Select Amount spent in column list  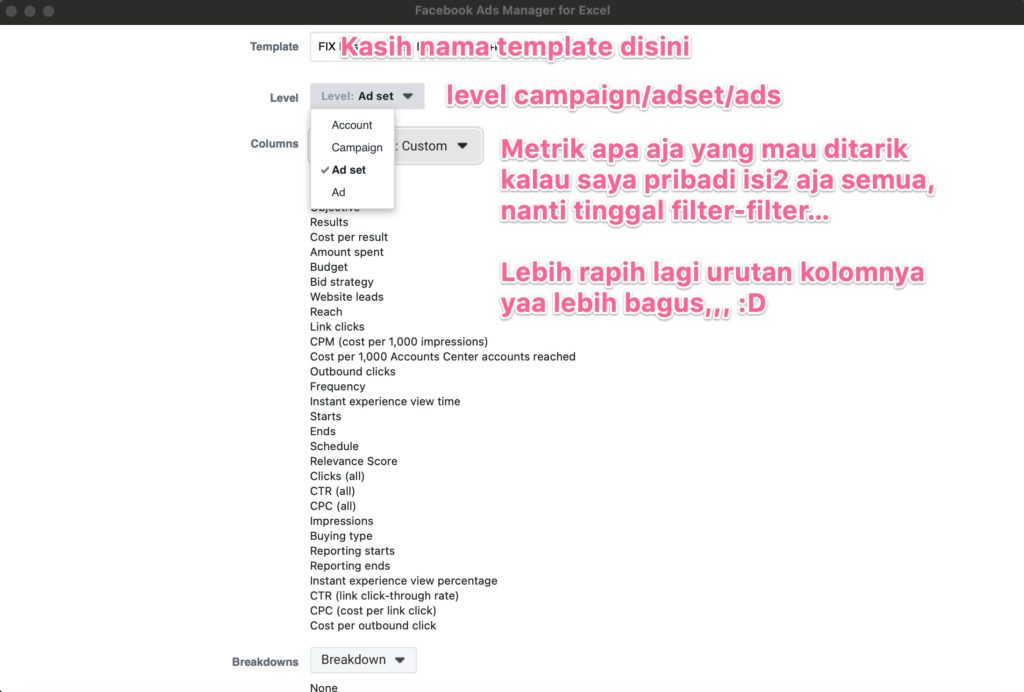347,252
